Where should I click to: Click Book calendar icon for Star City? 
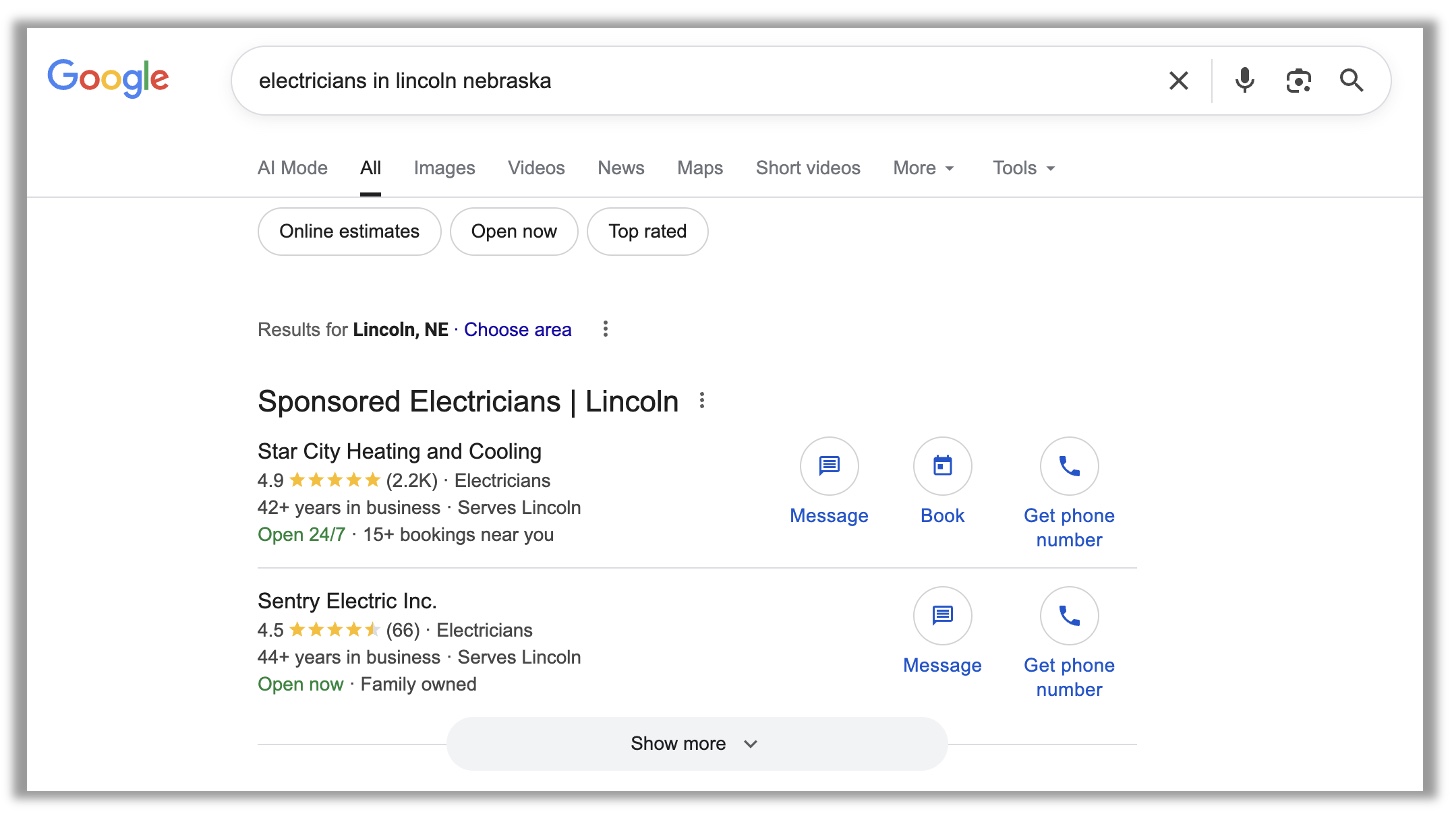(942, 466)
